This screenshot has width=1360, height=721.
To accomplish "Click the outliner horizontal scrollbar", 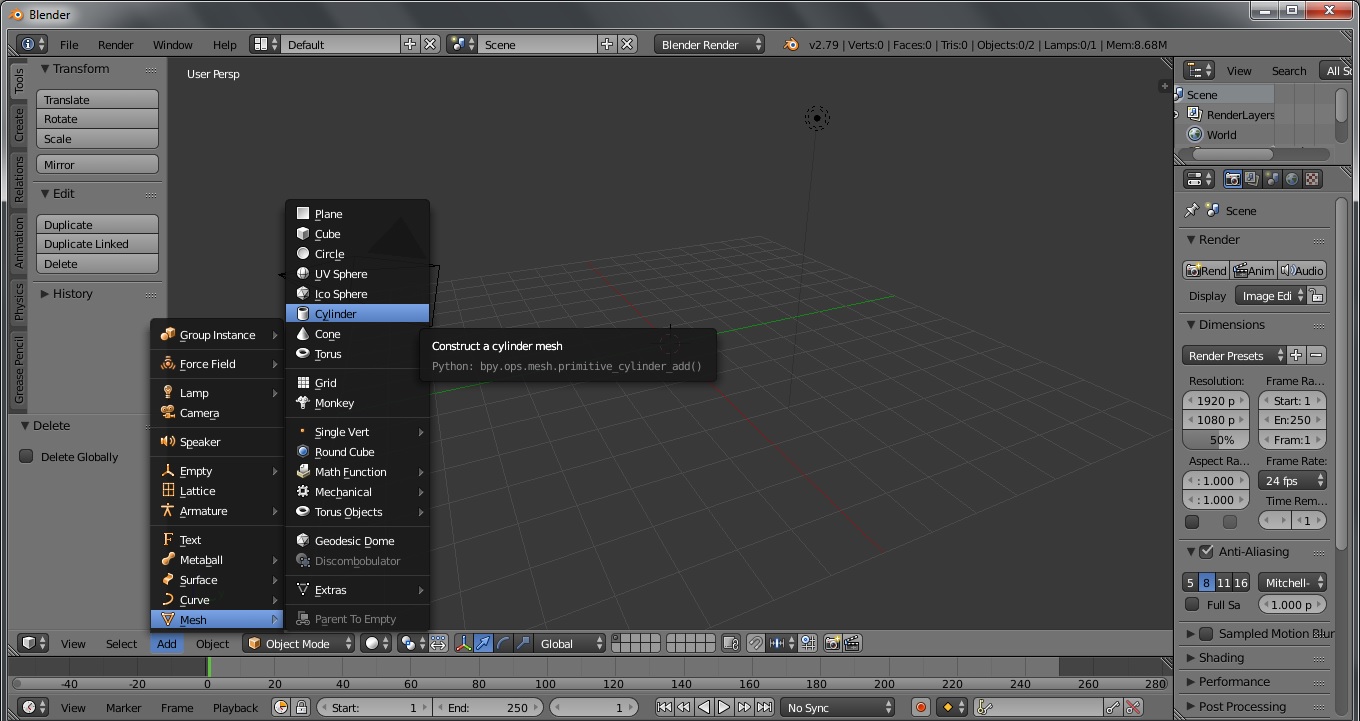I will coord(1232,154).
